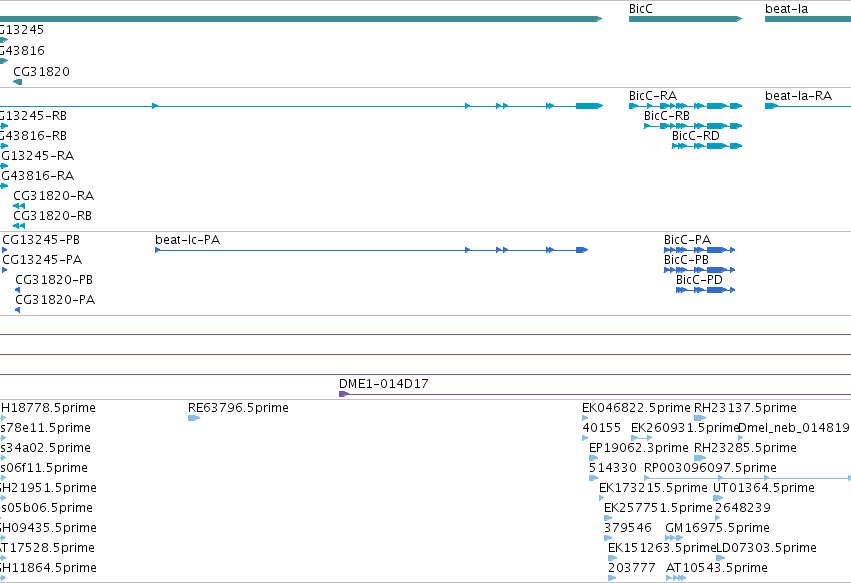Select the beat-Ia gene feature
The width and height of the screenshot is (851, 583).
pyautogui.click(x=808, y=19)
